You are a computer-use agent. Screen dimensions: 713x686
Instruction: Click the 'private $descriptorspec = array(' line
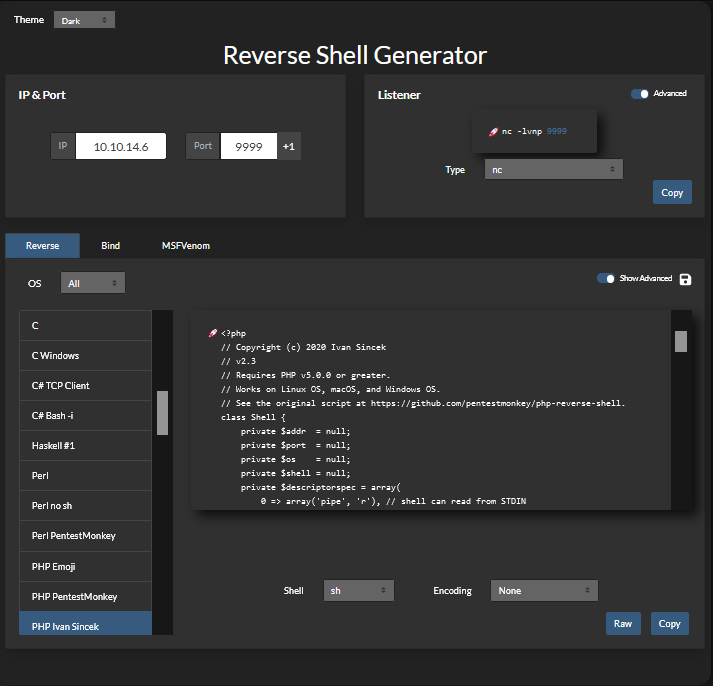tap(321, 487)
